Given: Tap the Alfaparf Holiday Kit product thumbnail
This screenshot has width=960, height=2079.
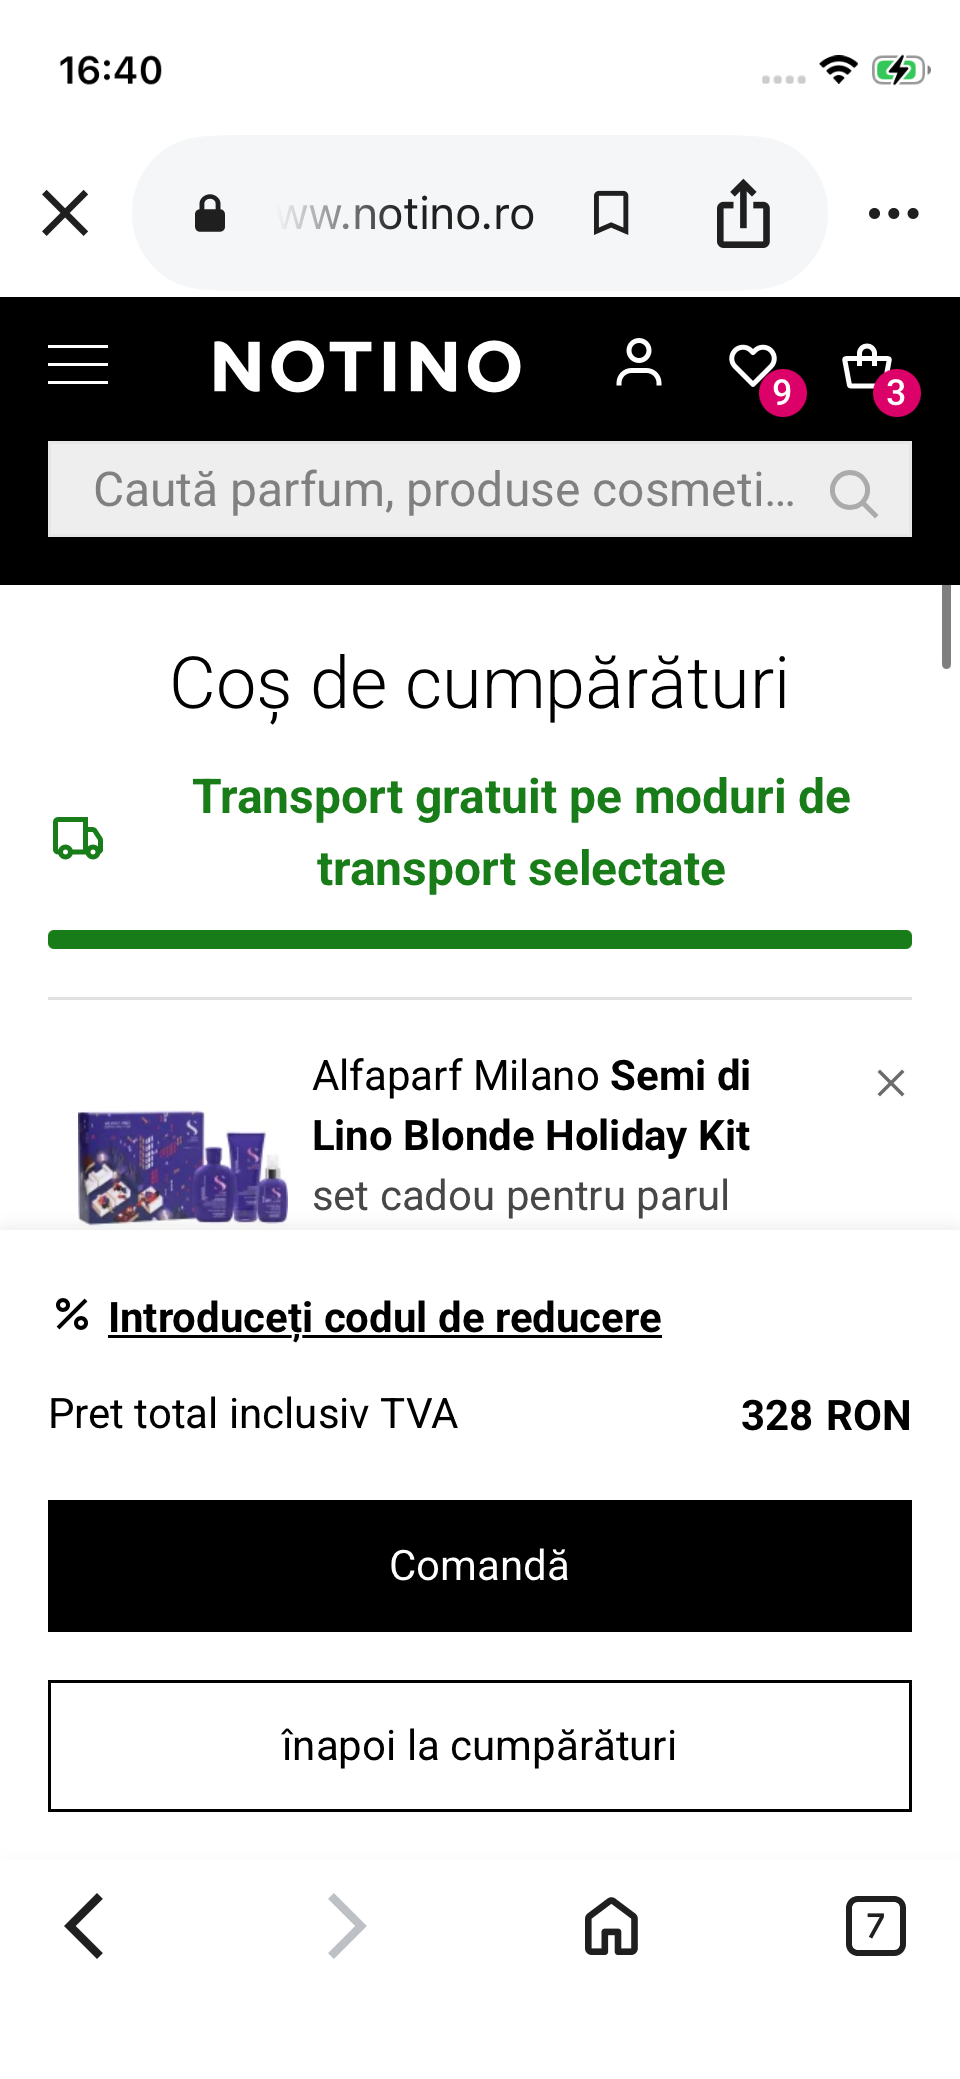Looking at the screenshot, I should 182,1166.
